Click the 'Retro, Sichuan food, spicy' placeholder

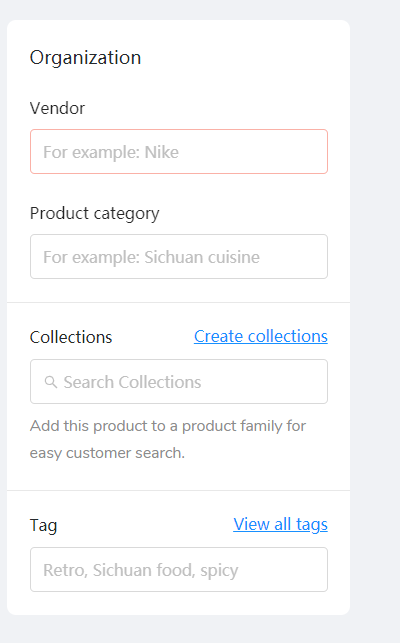coord(141,570)
